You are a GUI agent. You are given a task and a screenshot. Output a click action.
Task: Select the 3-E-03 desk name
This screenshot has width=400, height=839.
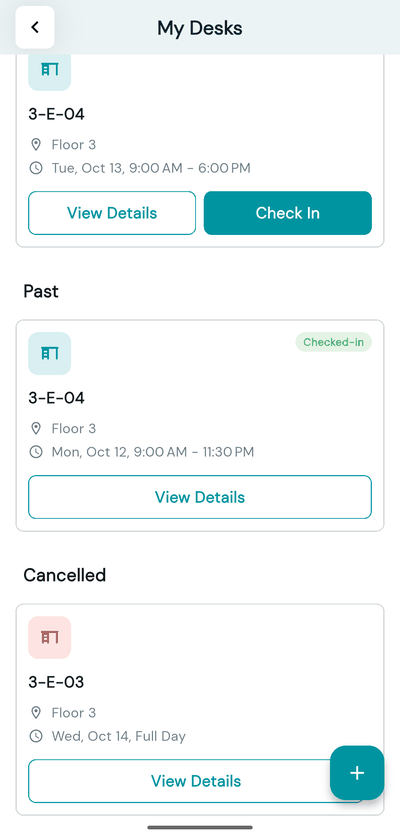pos(56,682)
